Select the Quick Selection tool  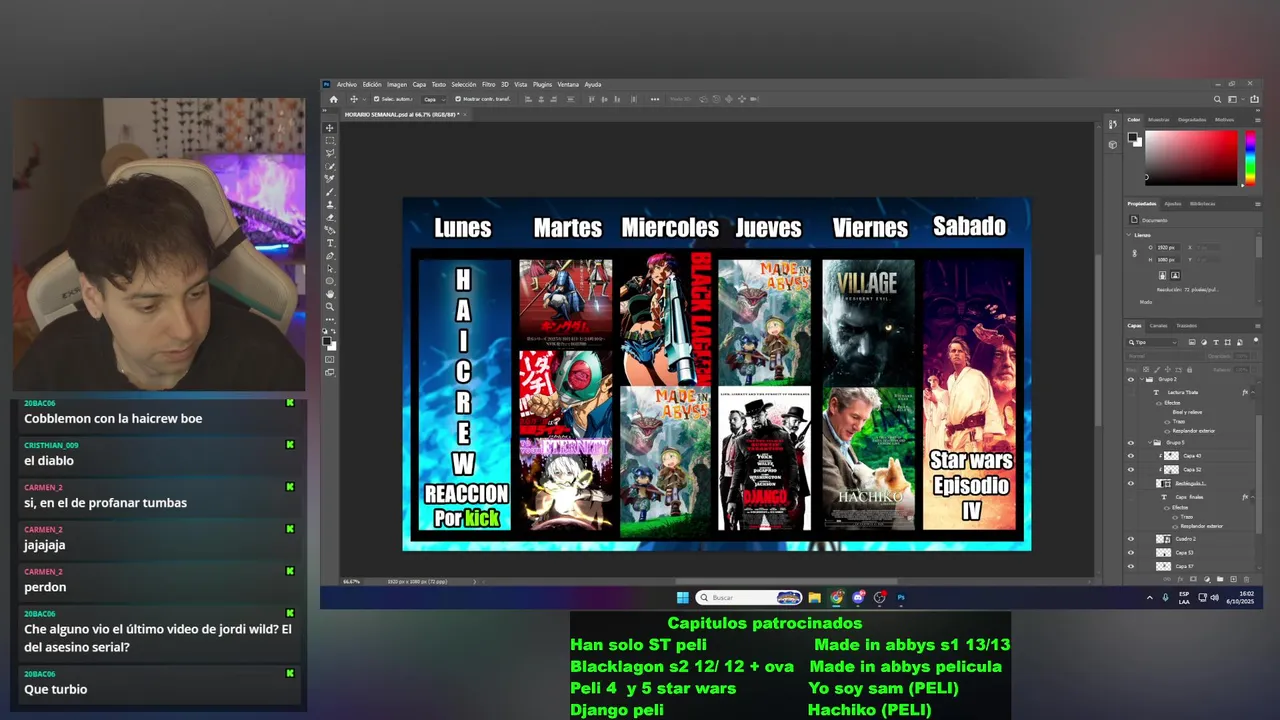(x=329, y=166)
